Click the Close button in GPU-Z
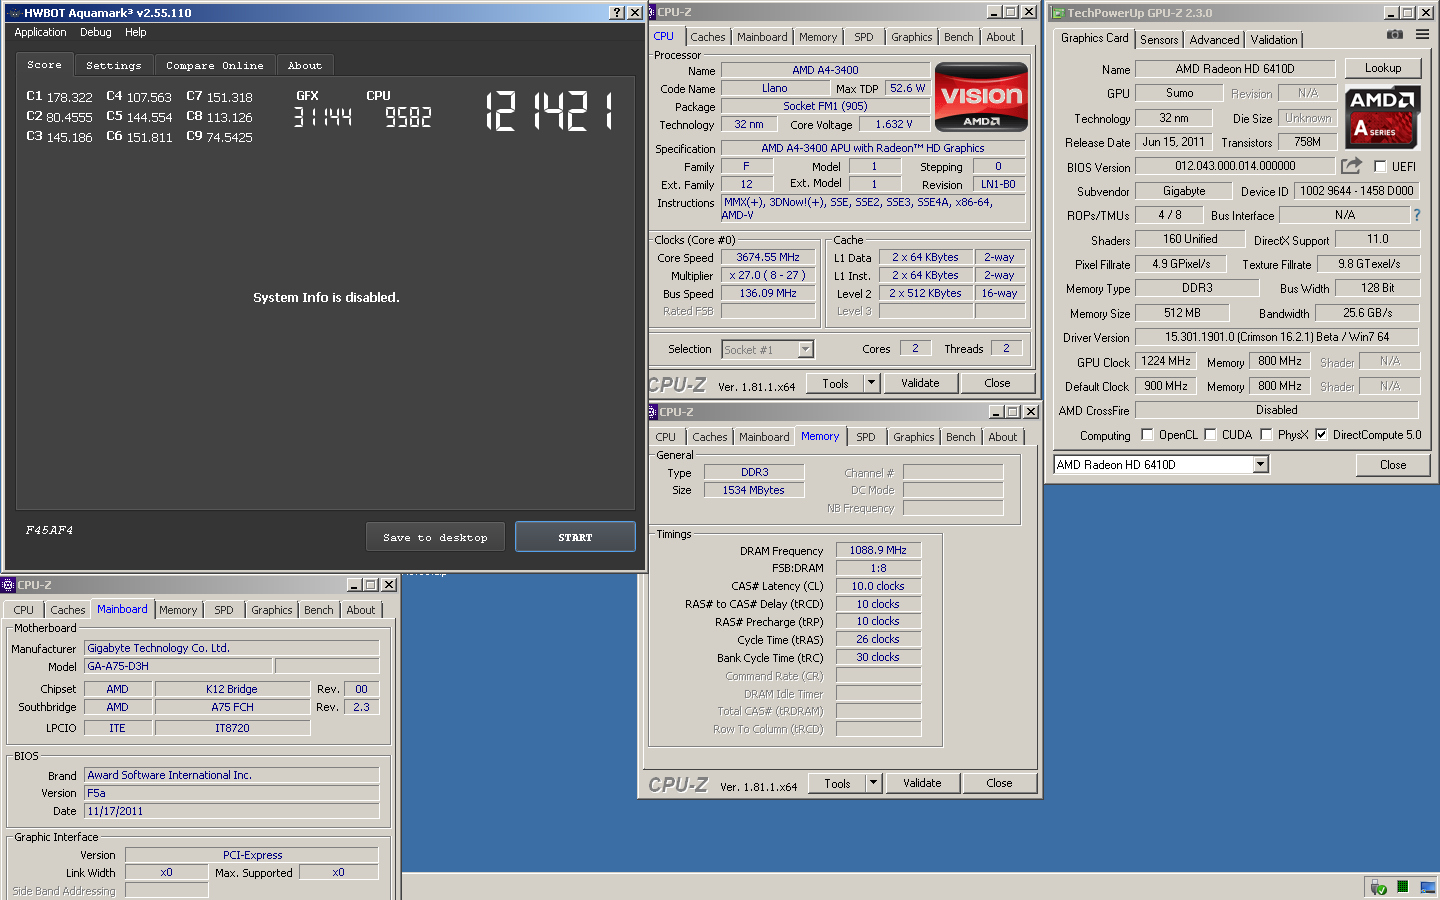The height and width of the screenshot is (900, 1440). (x=1393, y=465)
